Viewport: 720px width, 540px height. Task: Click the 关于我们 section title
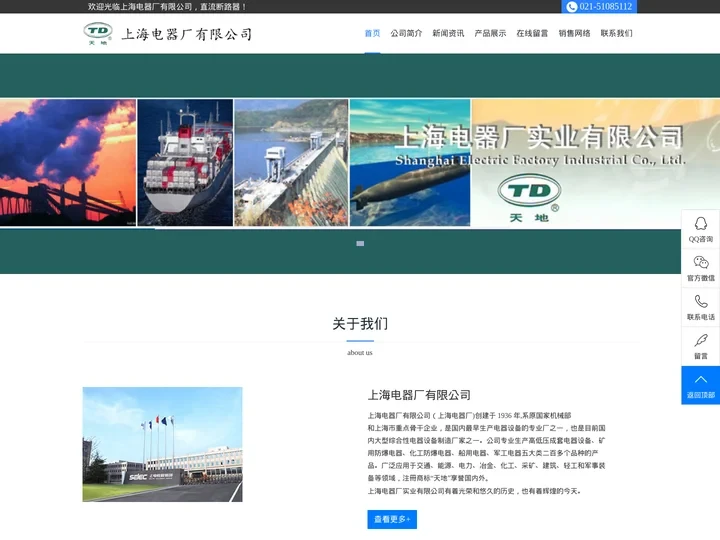point(360,323)
